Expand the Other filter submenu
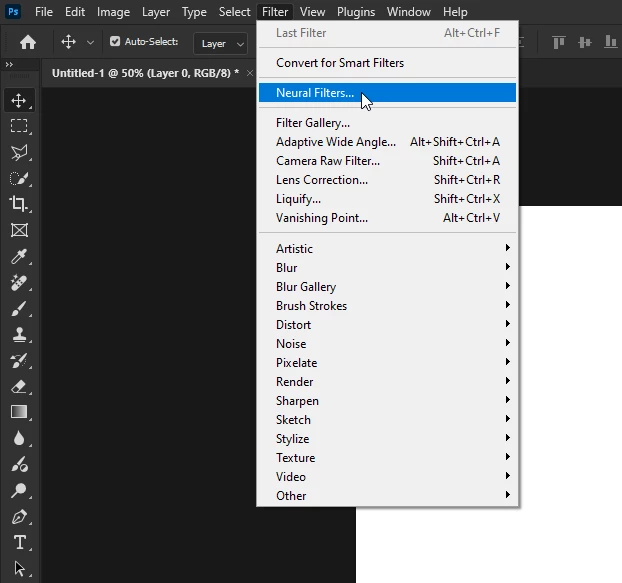 (387, 496)
